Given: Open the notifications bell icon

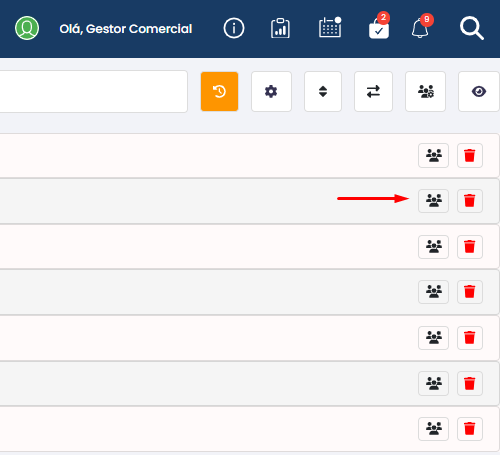Looking at the screenshot, I should [420, 28].
